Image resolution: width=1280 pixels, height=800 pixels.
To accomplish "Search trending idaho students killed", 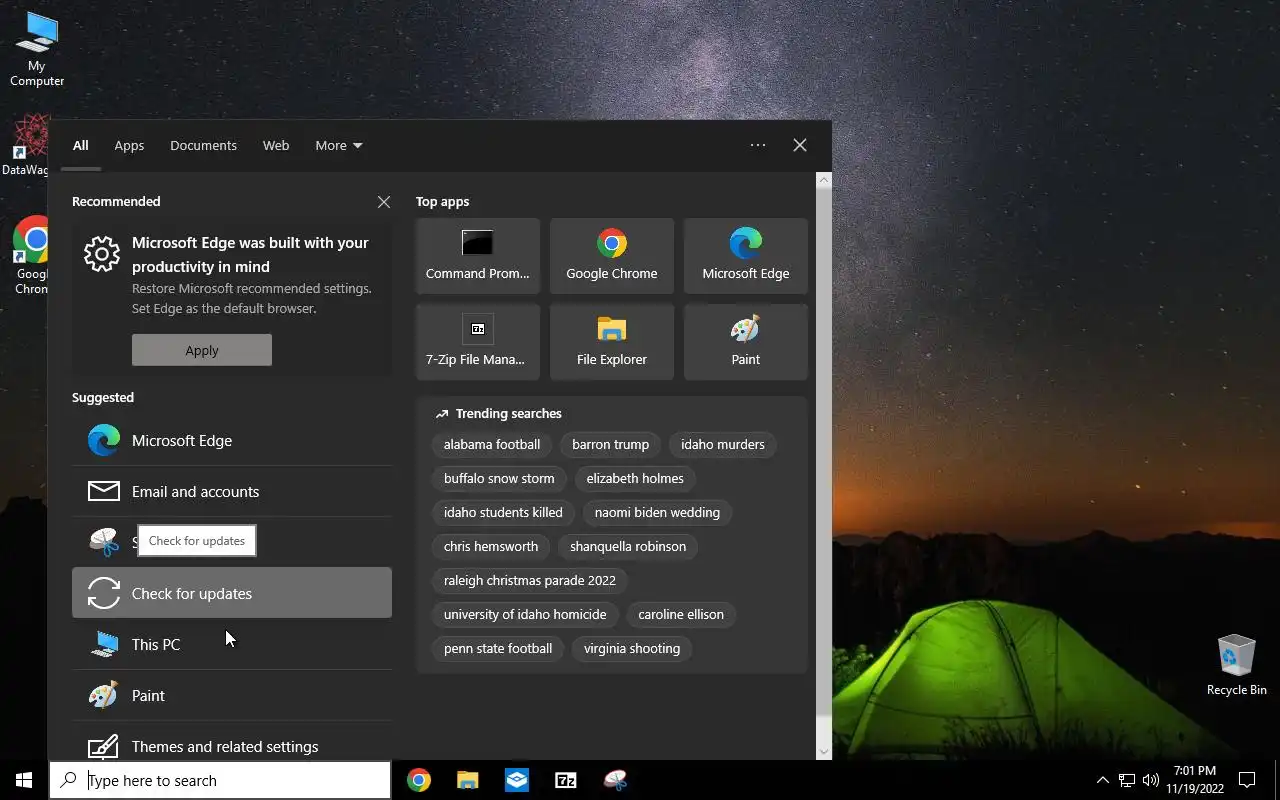I will tap(503, 512).
